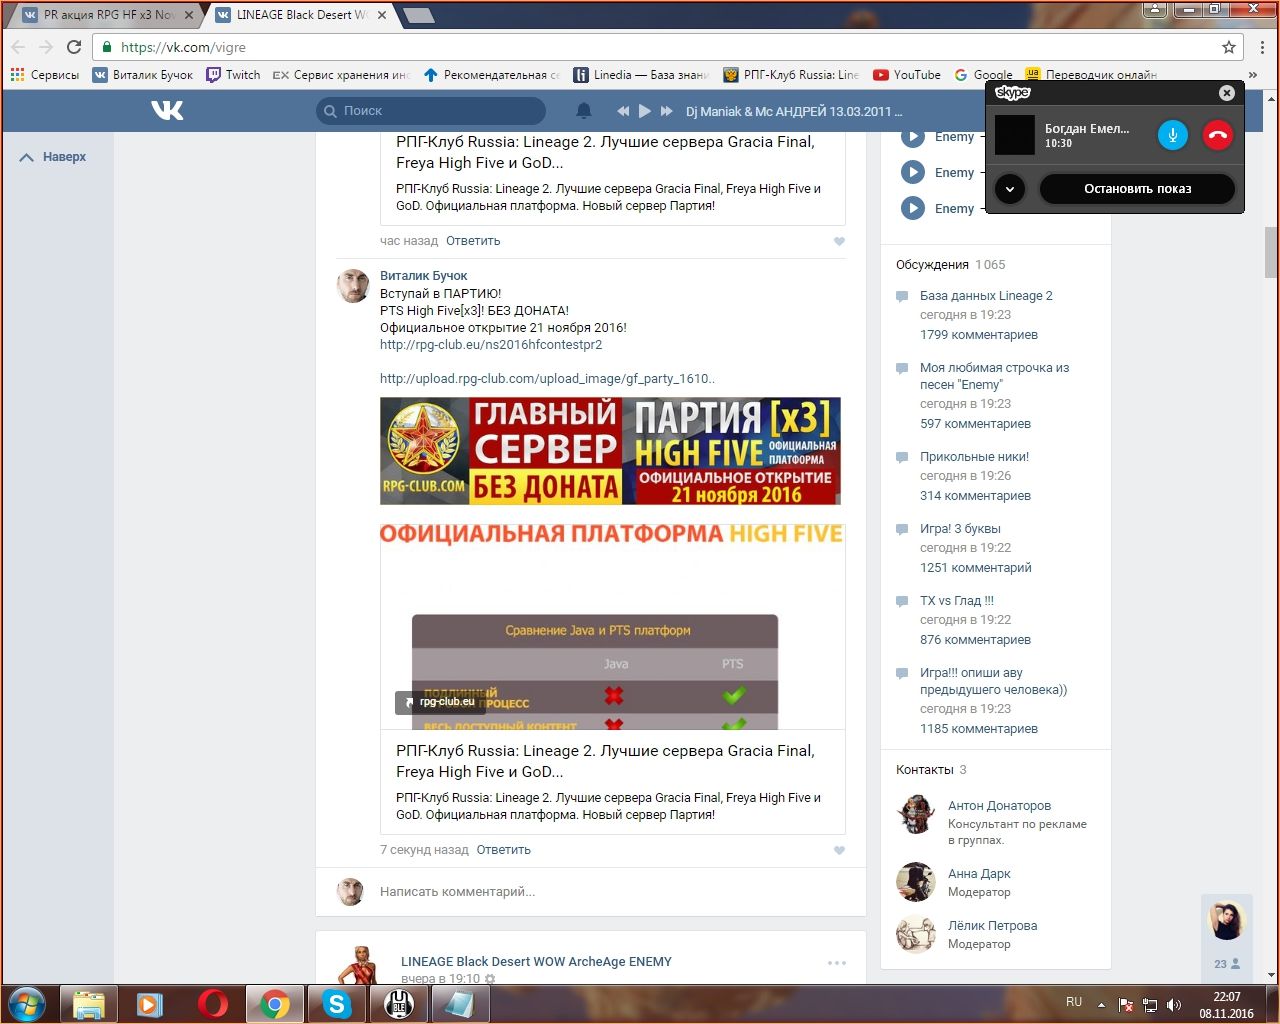
Task: Go back to the previous page
Action: point(18,47)
